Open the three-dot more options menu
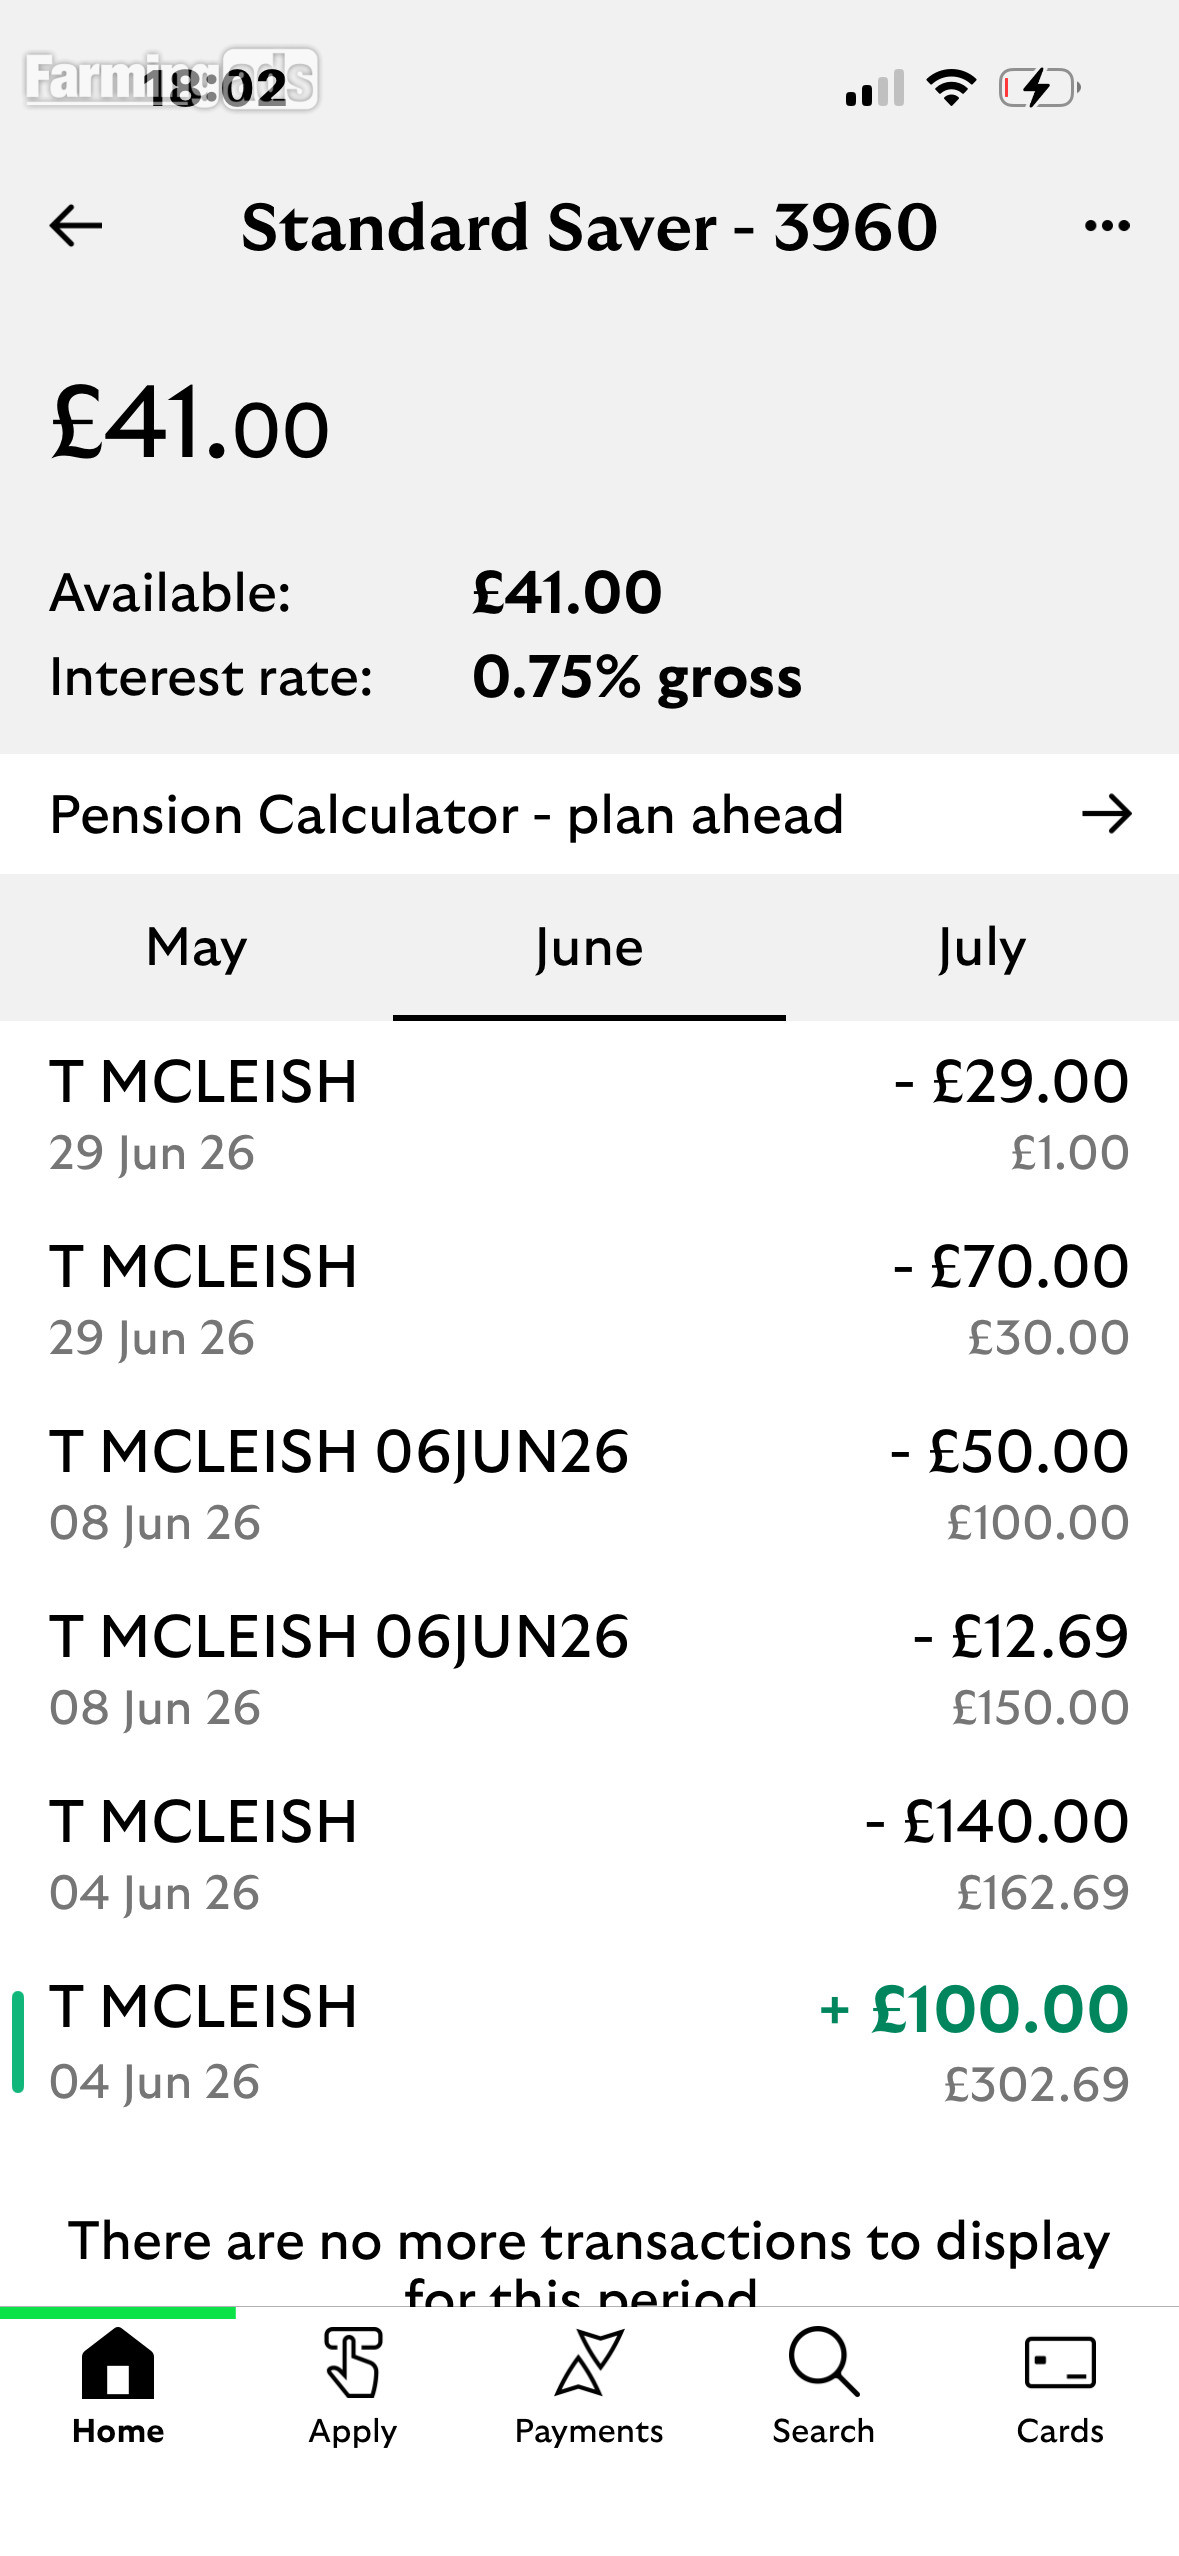Screen dimensions: 1179x2556 coord(1107,226)
